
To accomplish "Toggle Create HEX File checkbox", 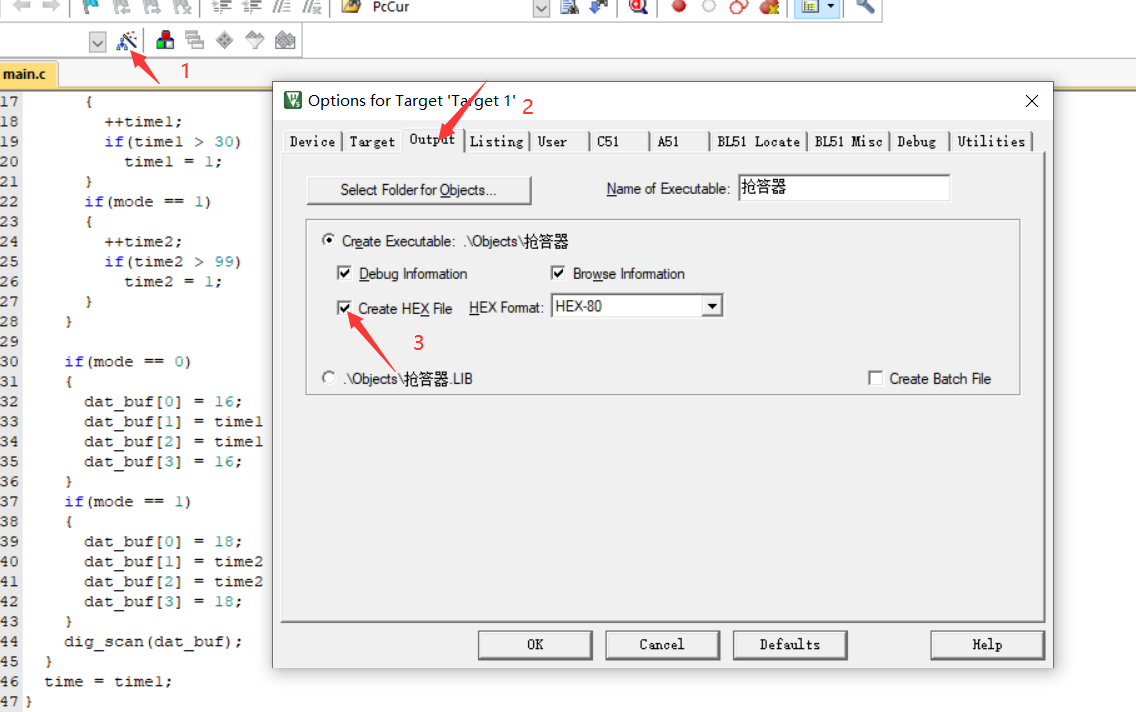I will (344, 308).
